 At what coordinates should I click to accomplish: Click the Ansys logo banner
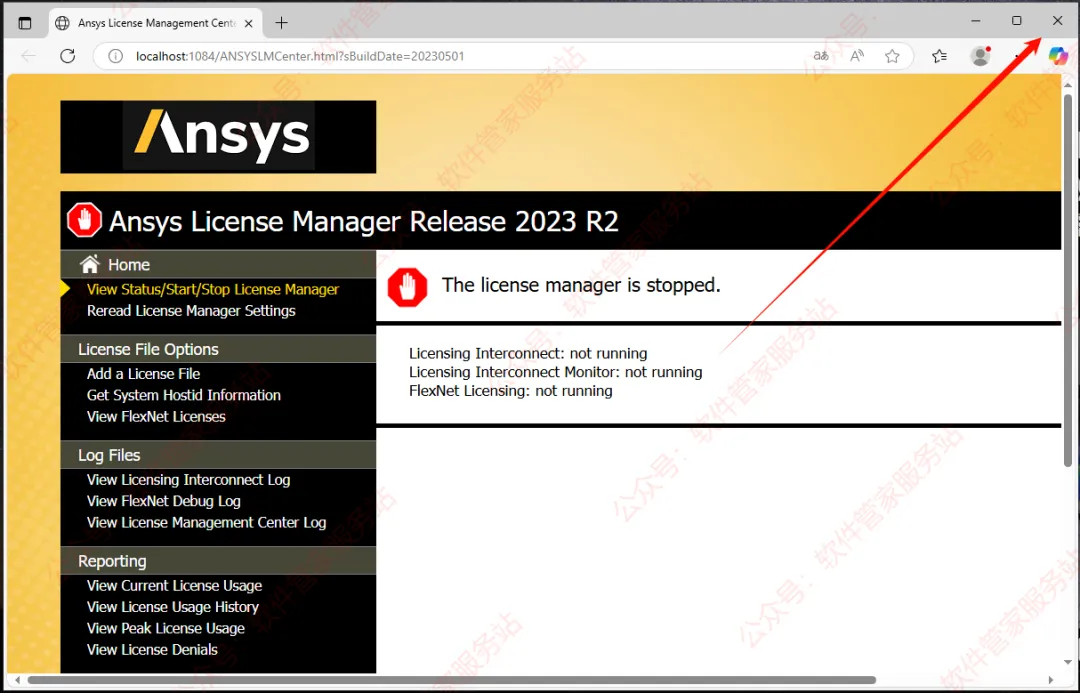218,136
